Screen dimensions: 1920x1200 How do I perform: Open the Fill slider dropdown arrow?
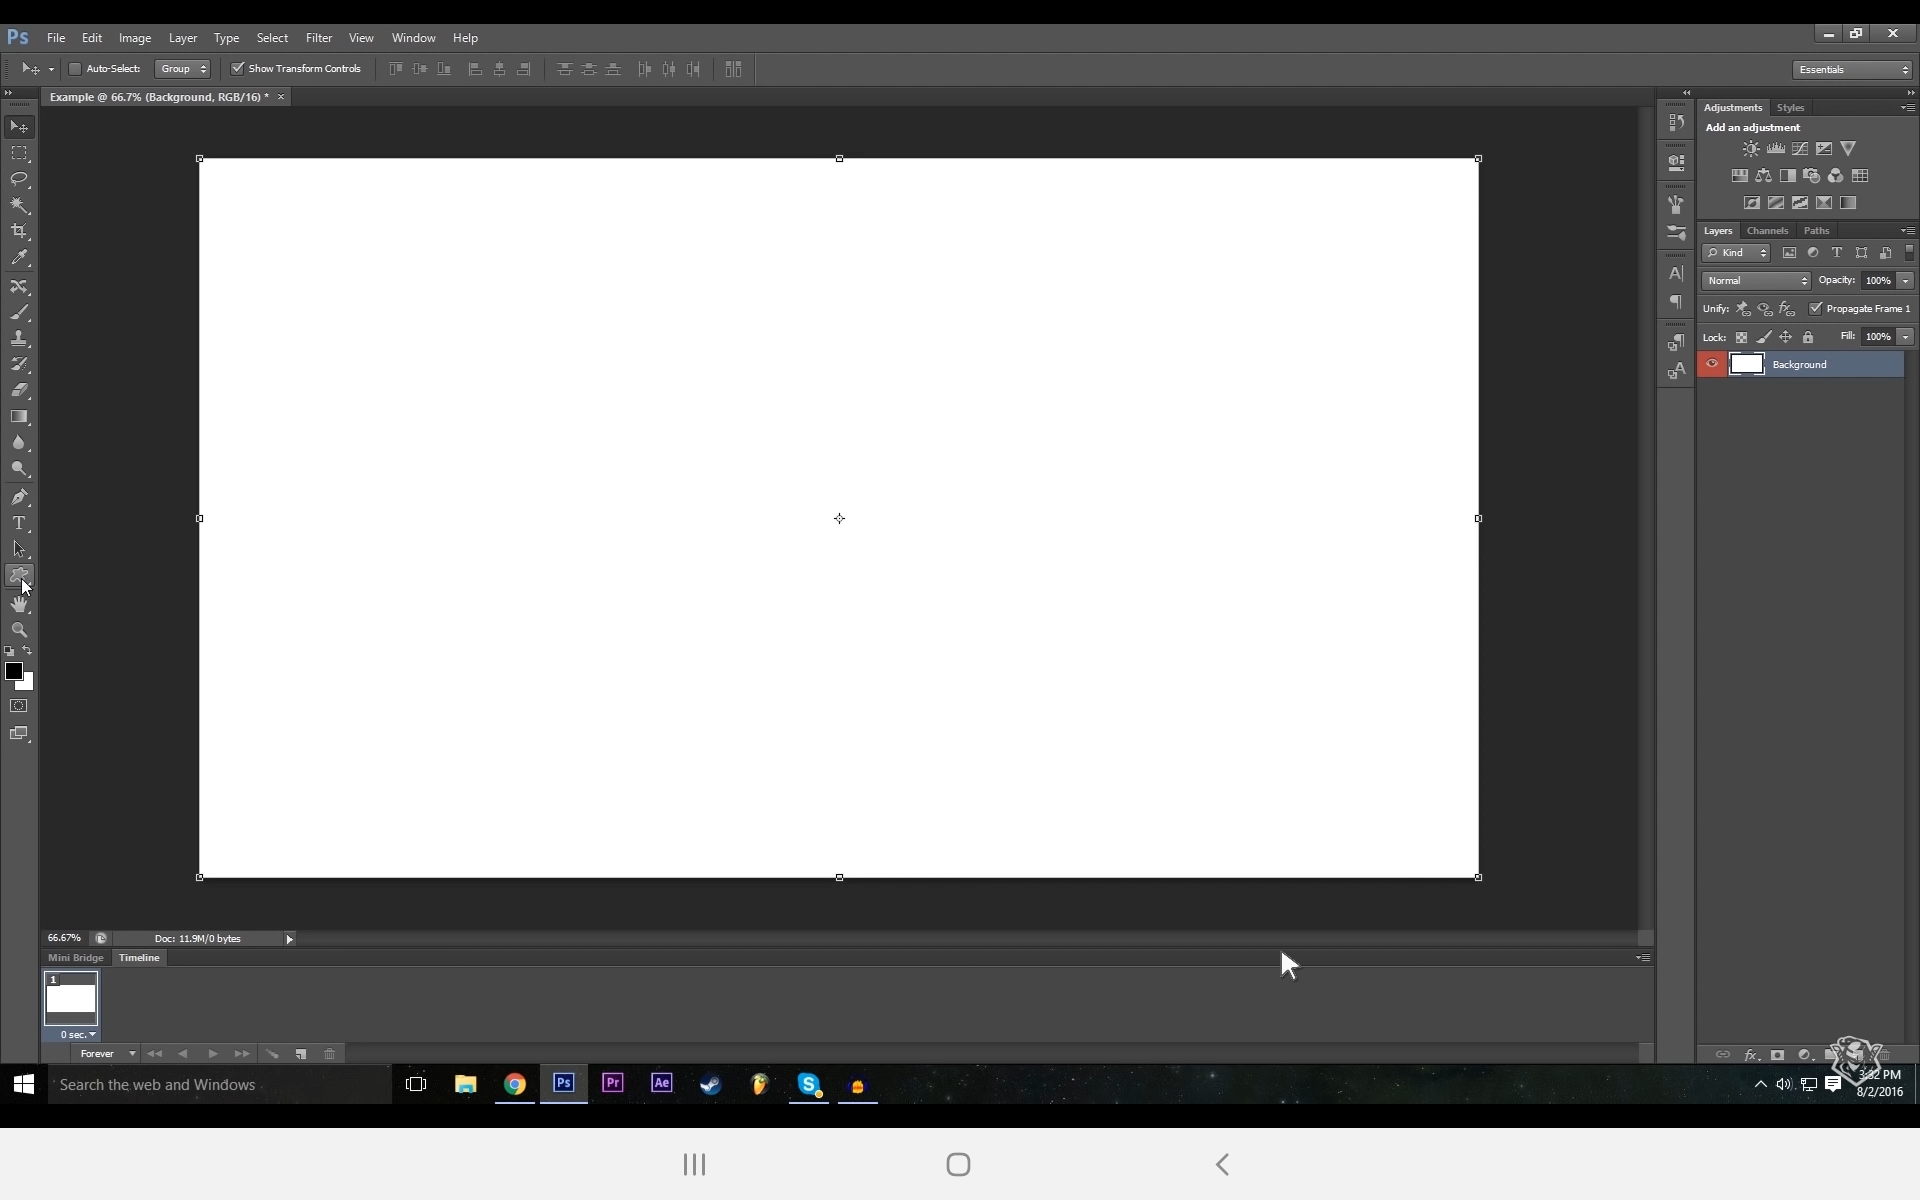[1906, 337]
